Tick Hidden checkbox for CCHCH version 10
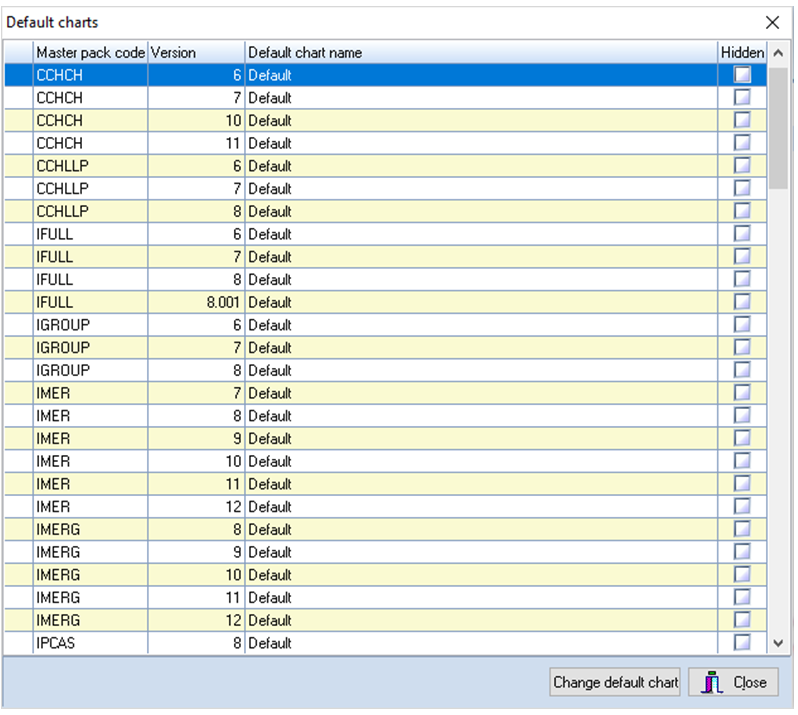Viewport: 798px width, 715px height. pos(742,120)
